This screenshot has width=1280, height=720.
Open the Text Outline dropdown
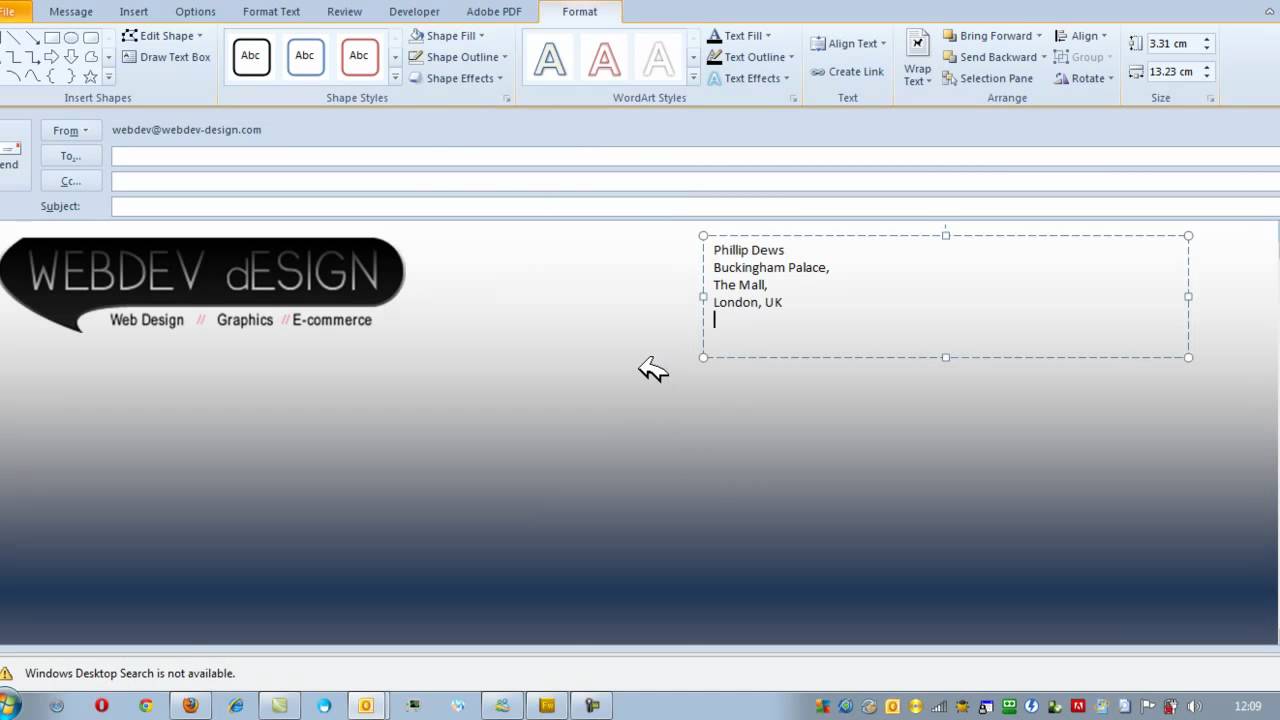coord(751,57)
